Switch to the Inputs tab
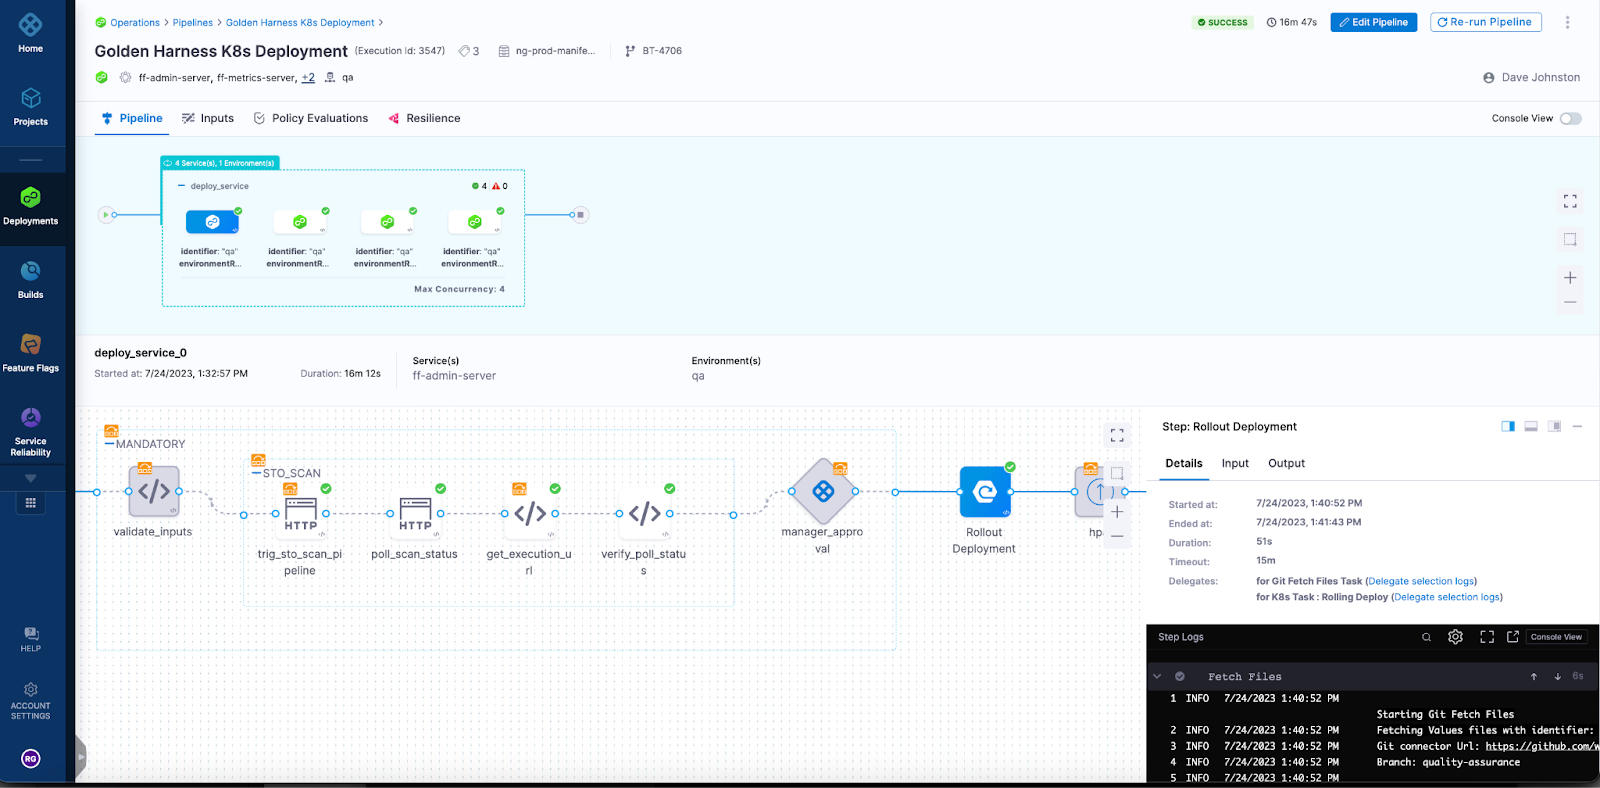The image size is (1600, 788). coord(208,118)
